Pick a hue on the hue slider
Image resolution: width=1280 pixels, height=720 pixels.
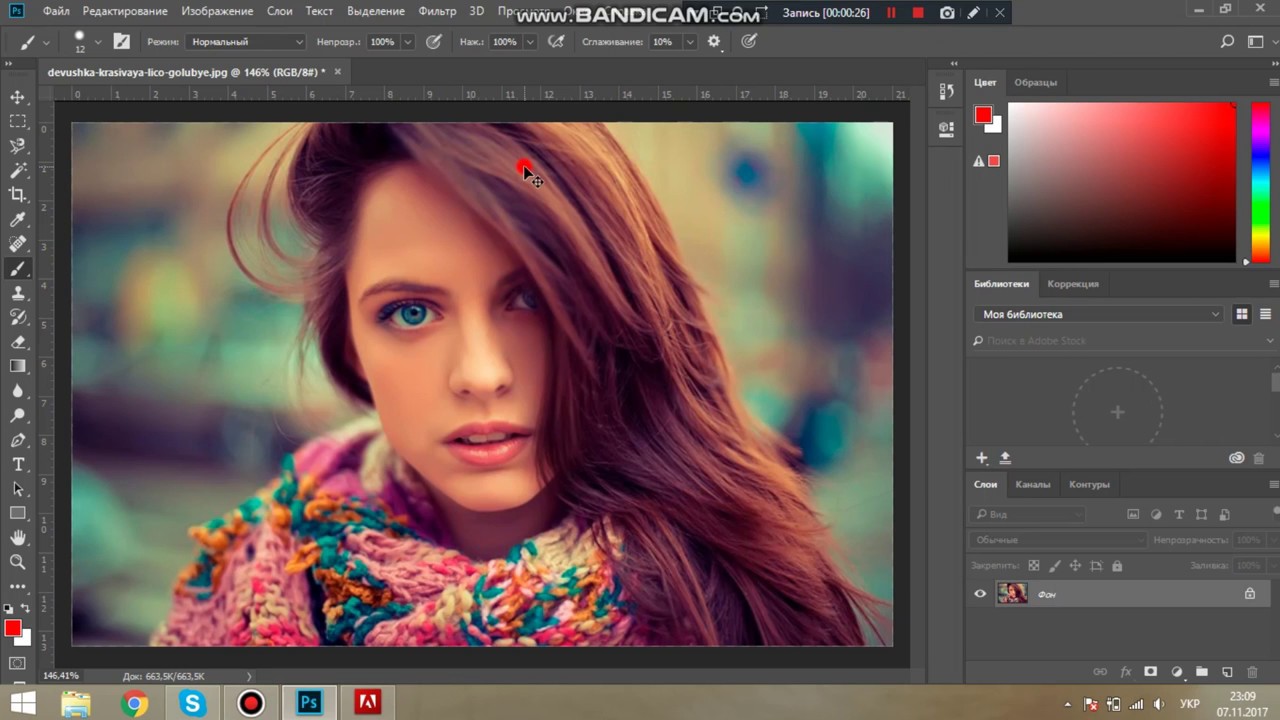[1261, 182]
